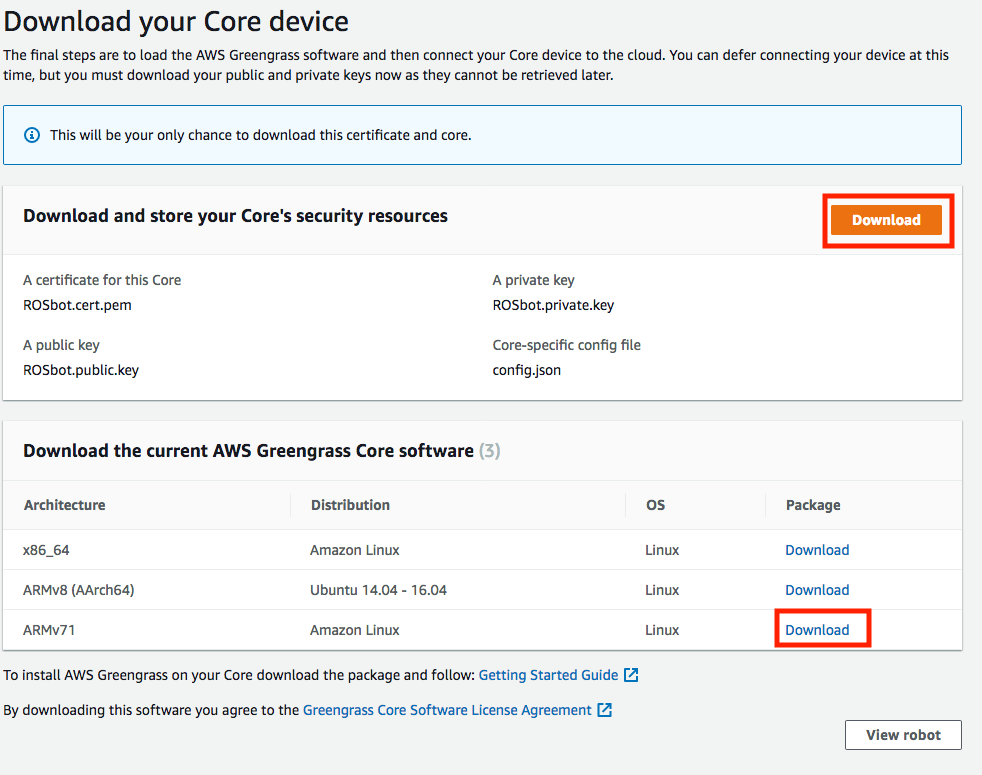Open the Greengrass Core Software License Agreement
Screen dimensions: 982x775
pyautogui.click(x=447, y=710)
